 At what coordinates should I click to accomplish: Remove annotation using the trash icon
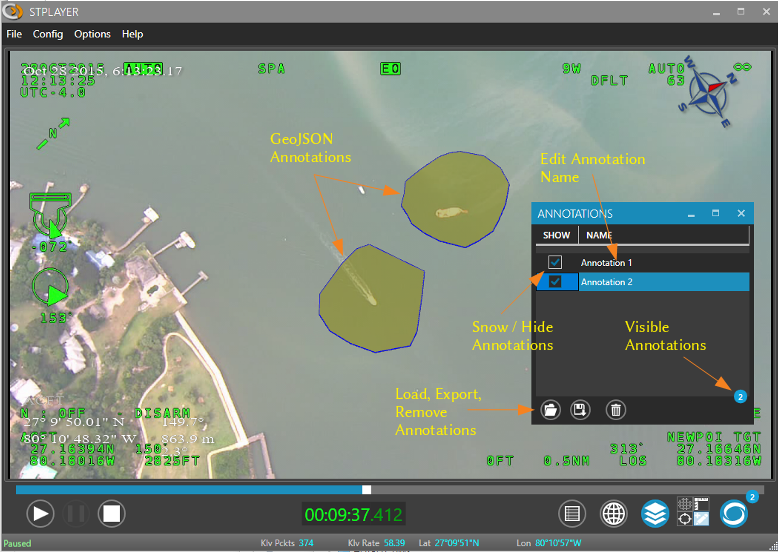pyautogui.click(x=616, y=409)
